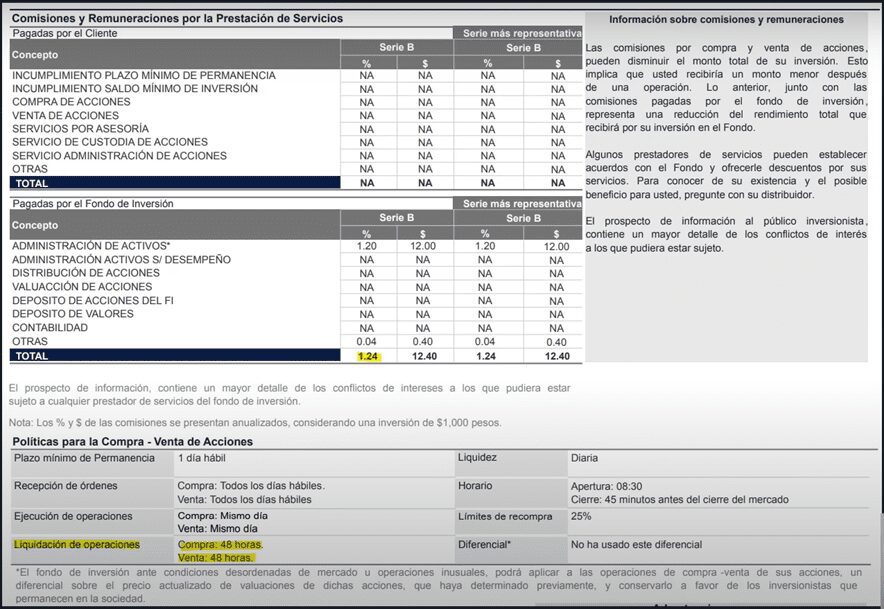Click the 'Límites de recompra' label

click(x=504, y=516)
